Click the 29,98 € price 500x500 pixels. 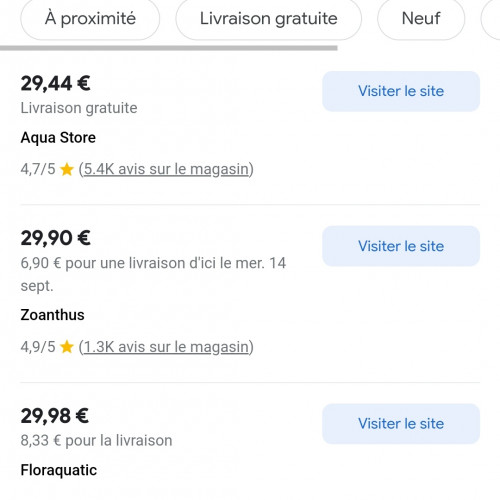coord(55,416)
